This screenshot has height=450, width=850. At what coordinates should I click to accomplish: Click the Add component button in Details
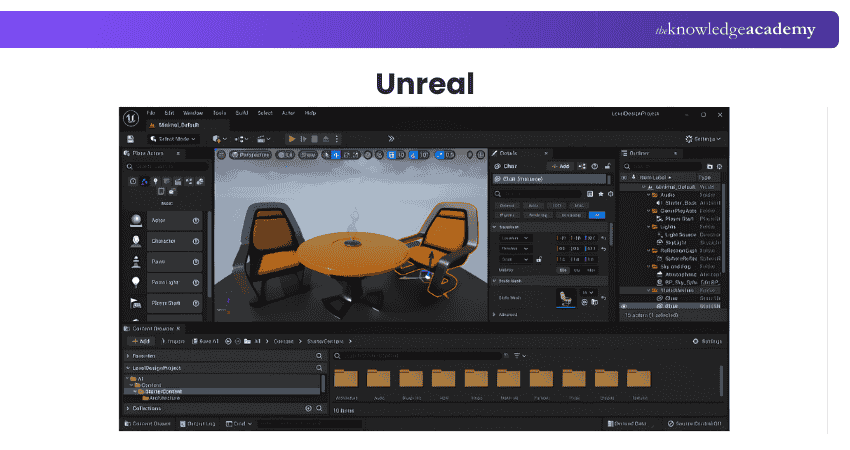561,166
